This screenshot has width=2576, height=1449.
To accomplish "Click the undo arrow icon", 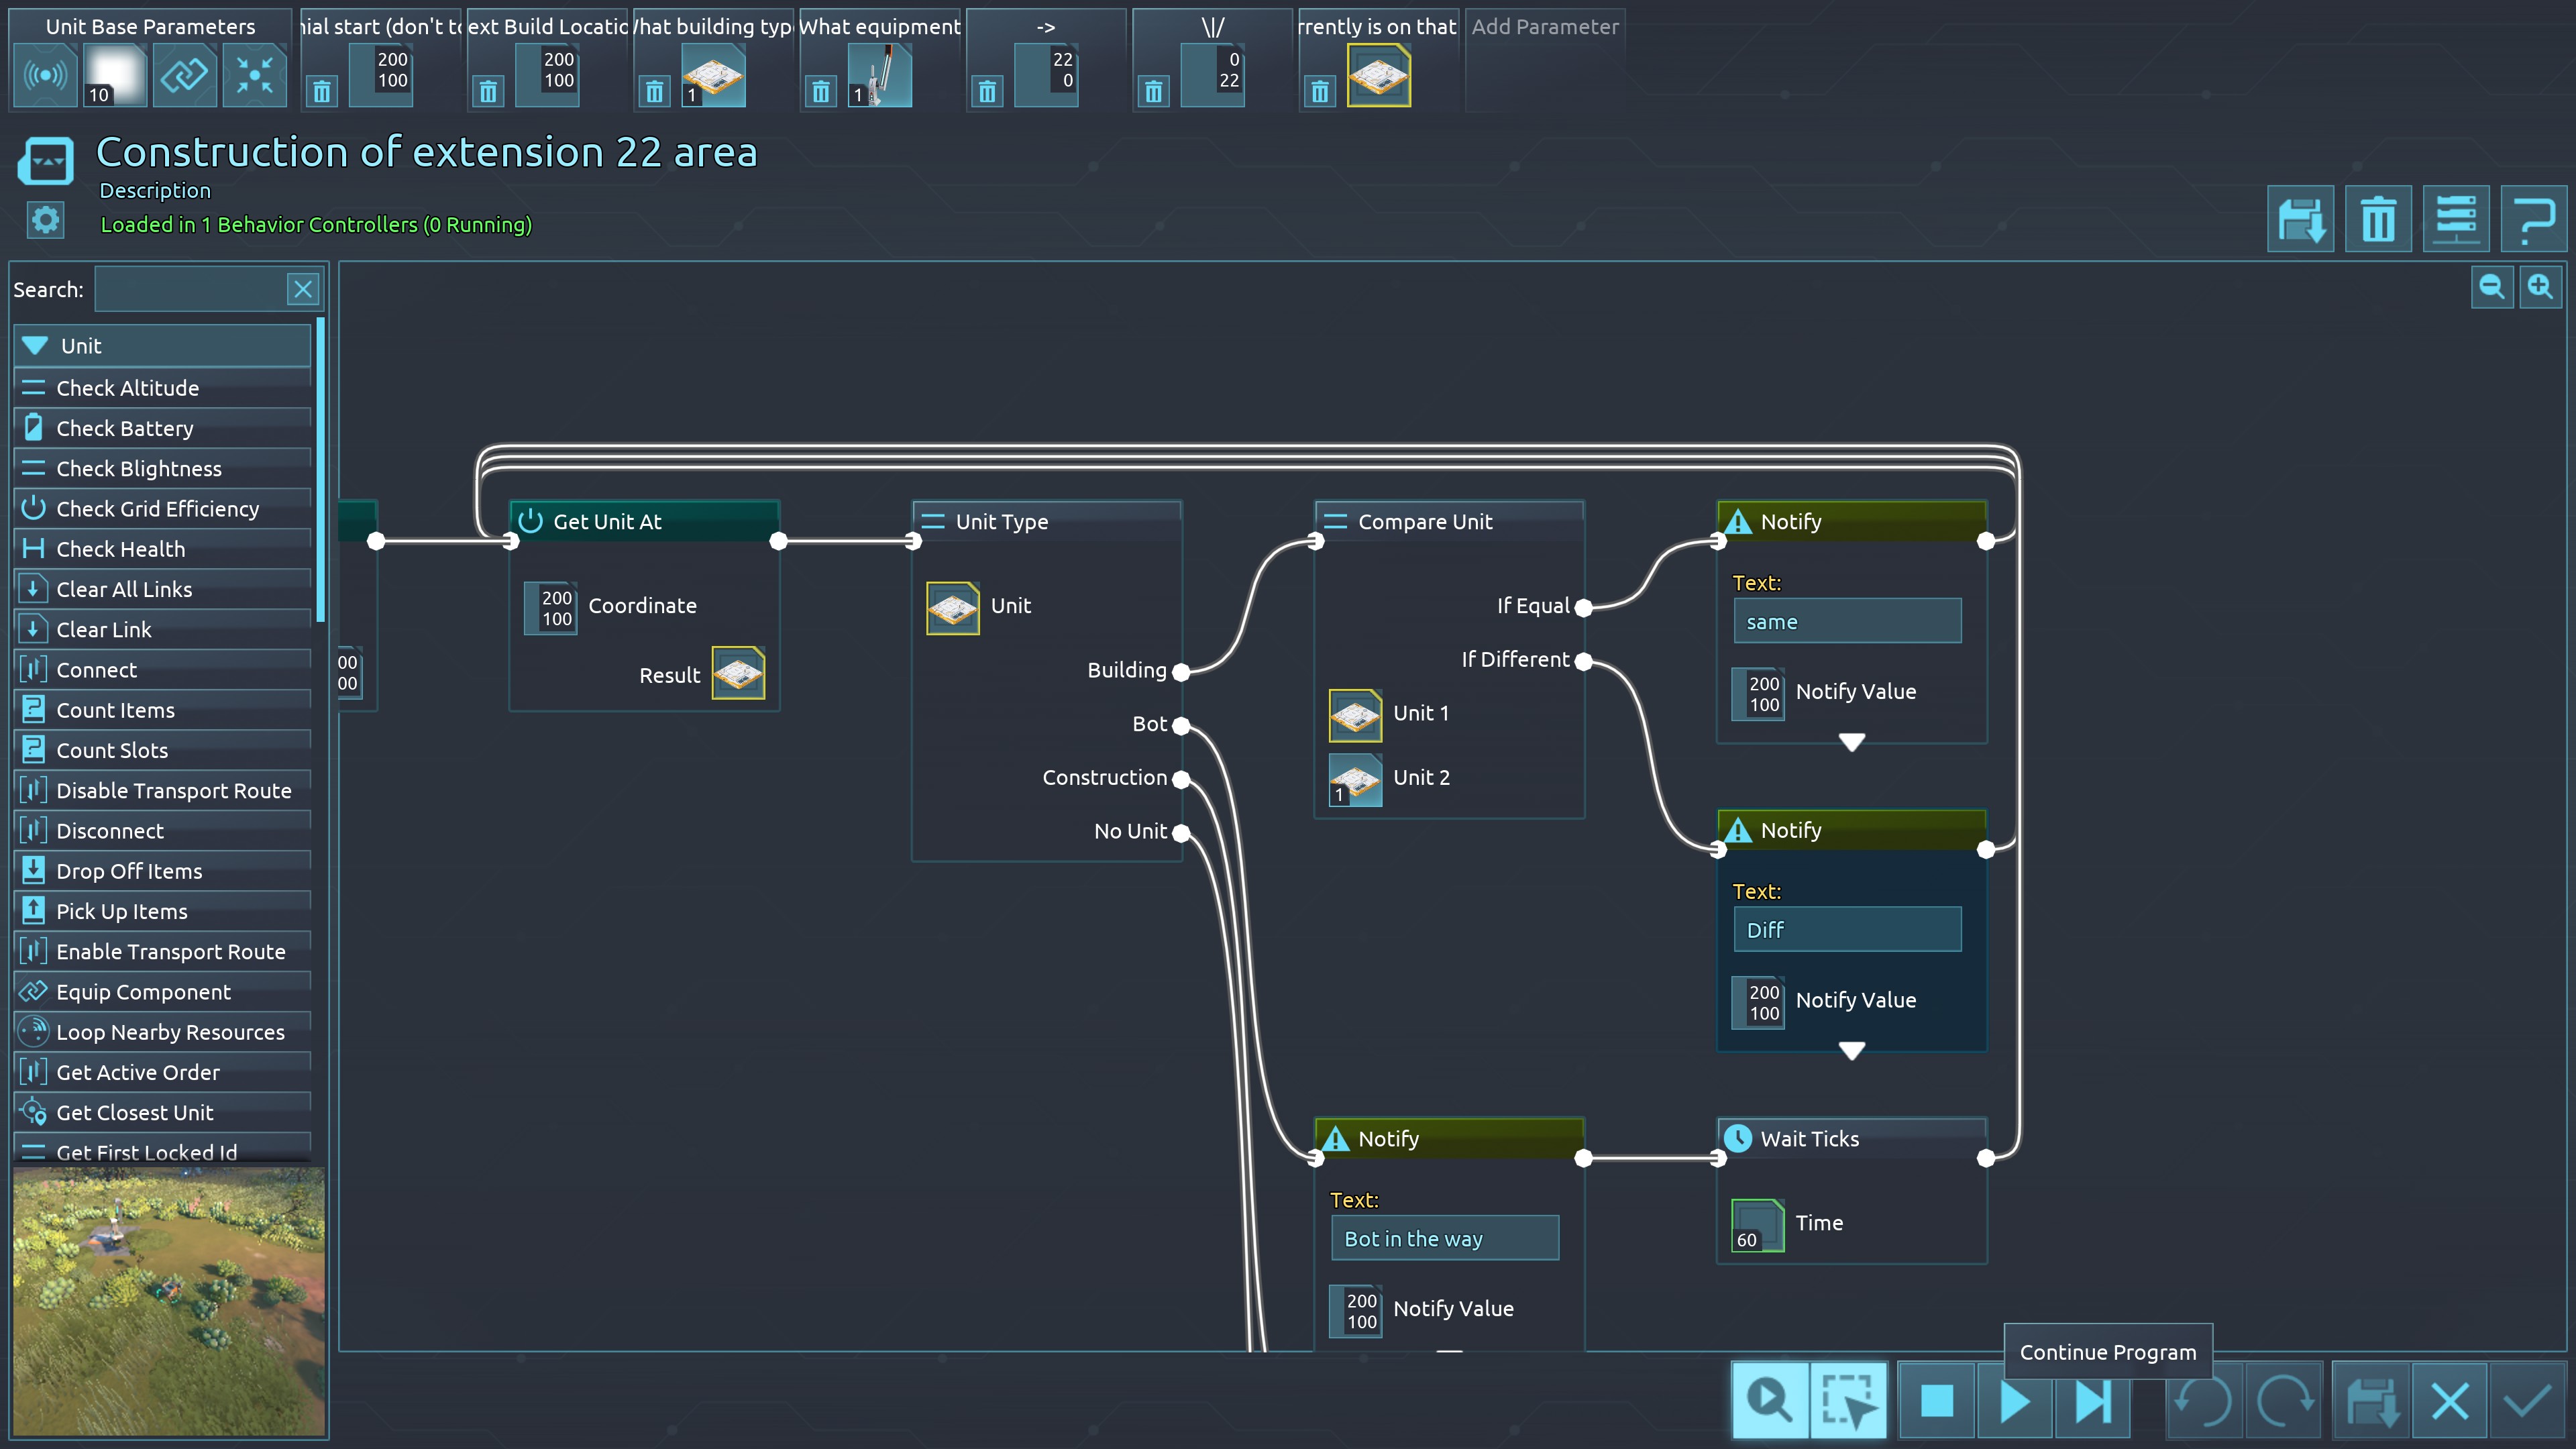I will tap(2204, 1400).
